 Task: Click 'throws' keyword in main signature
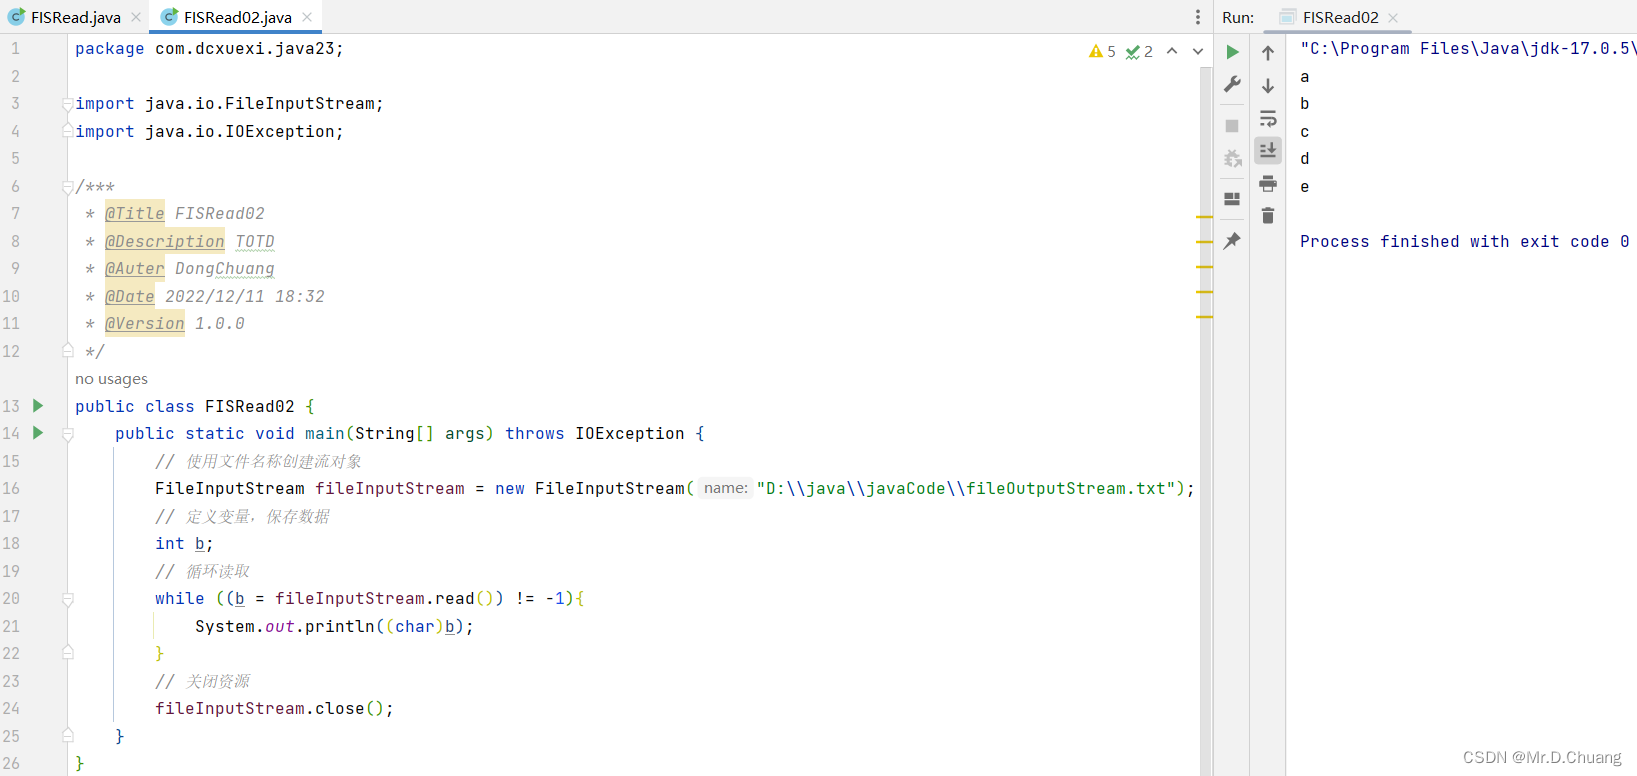coord(534,433)
